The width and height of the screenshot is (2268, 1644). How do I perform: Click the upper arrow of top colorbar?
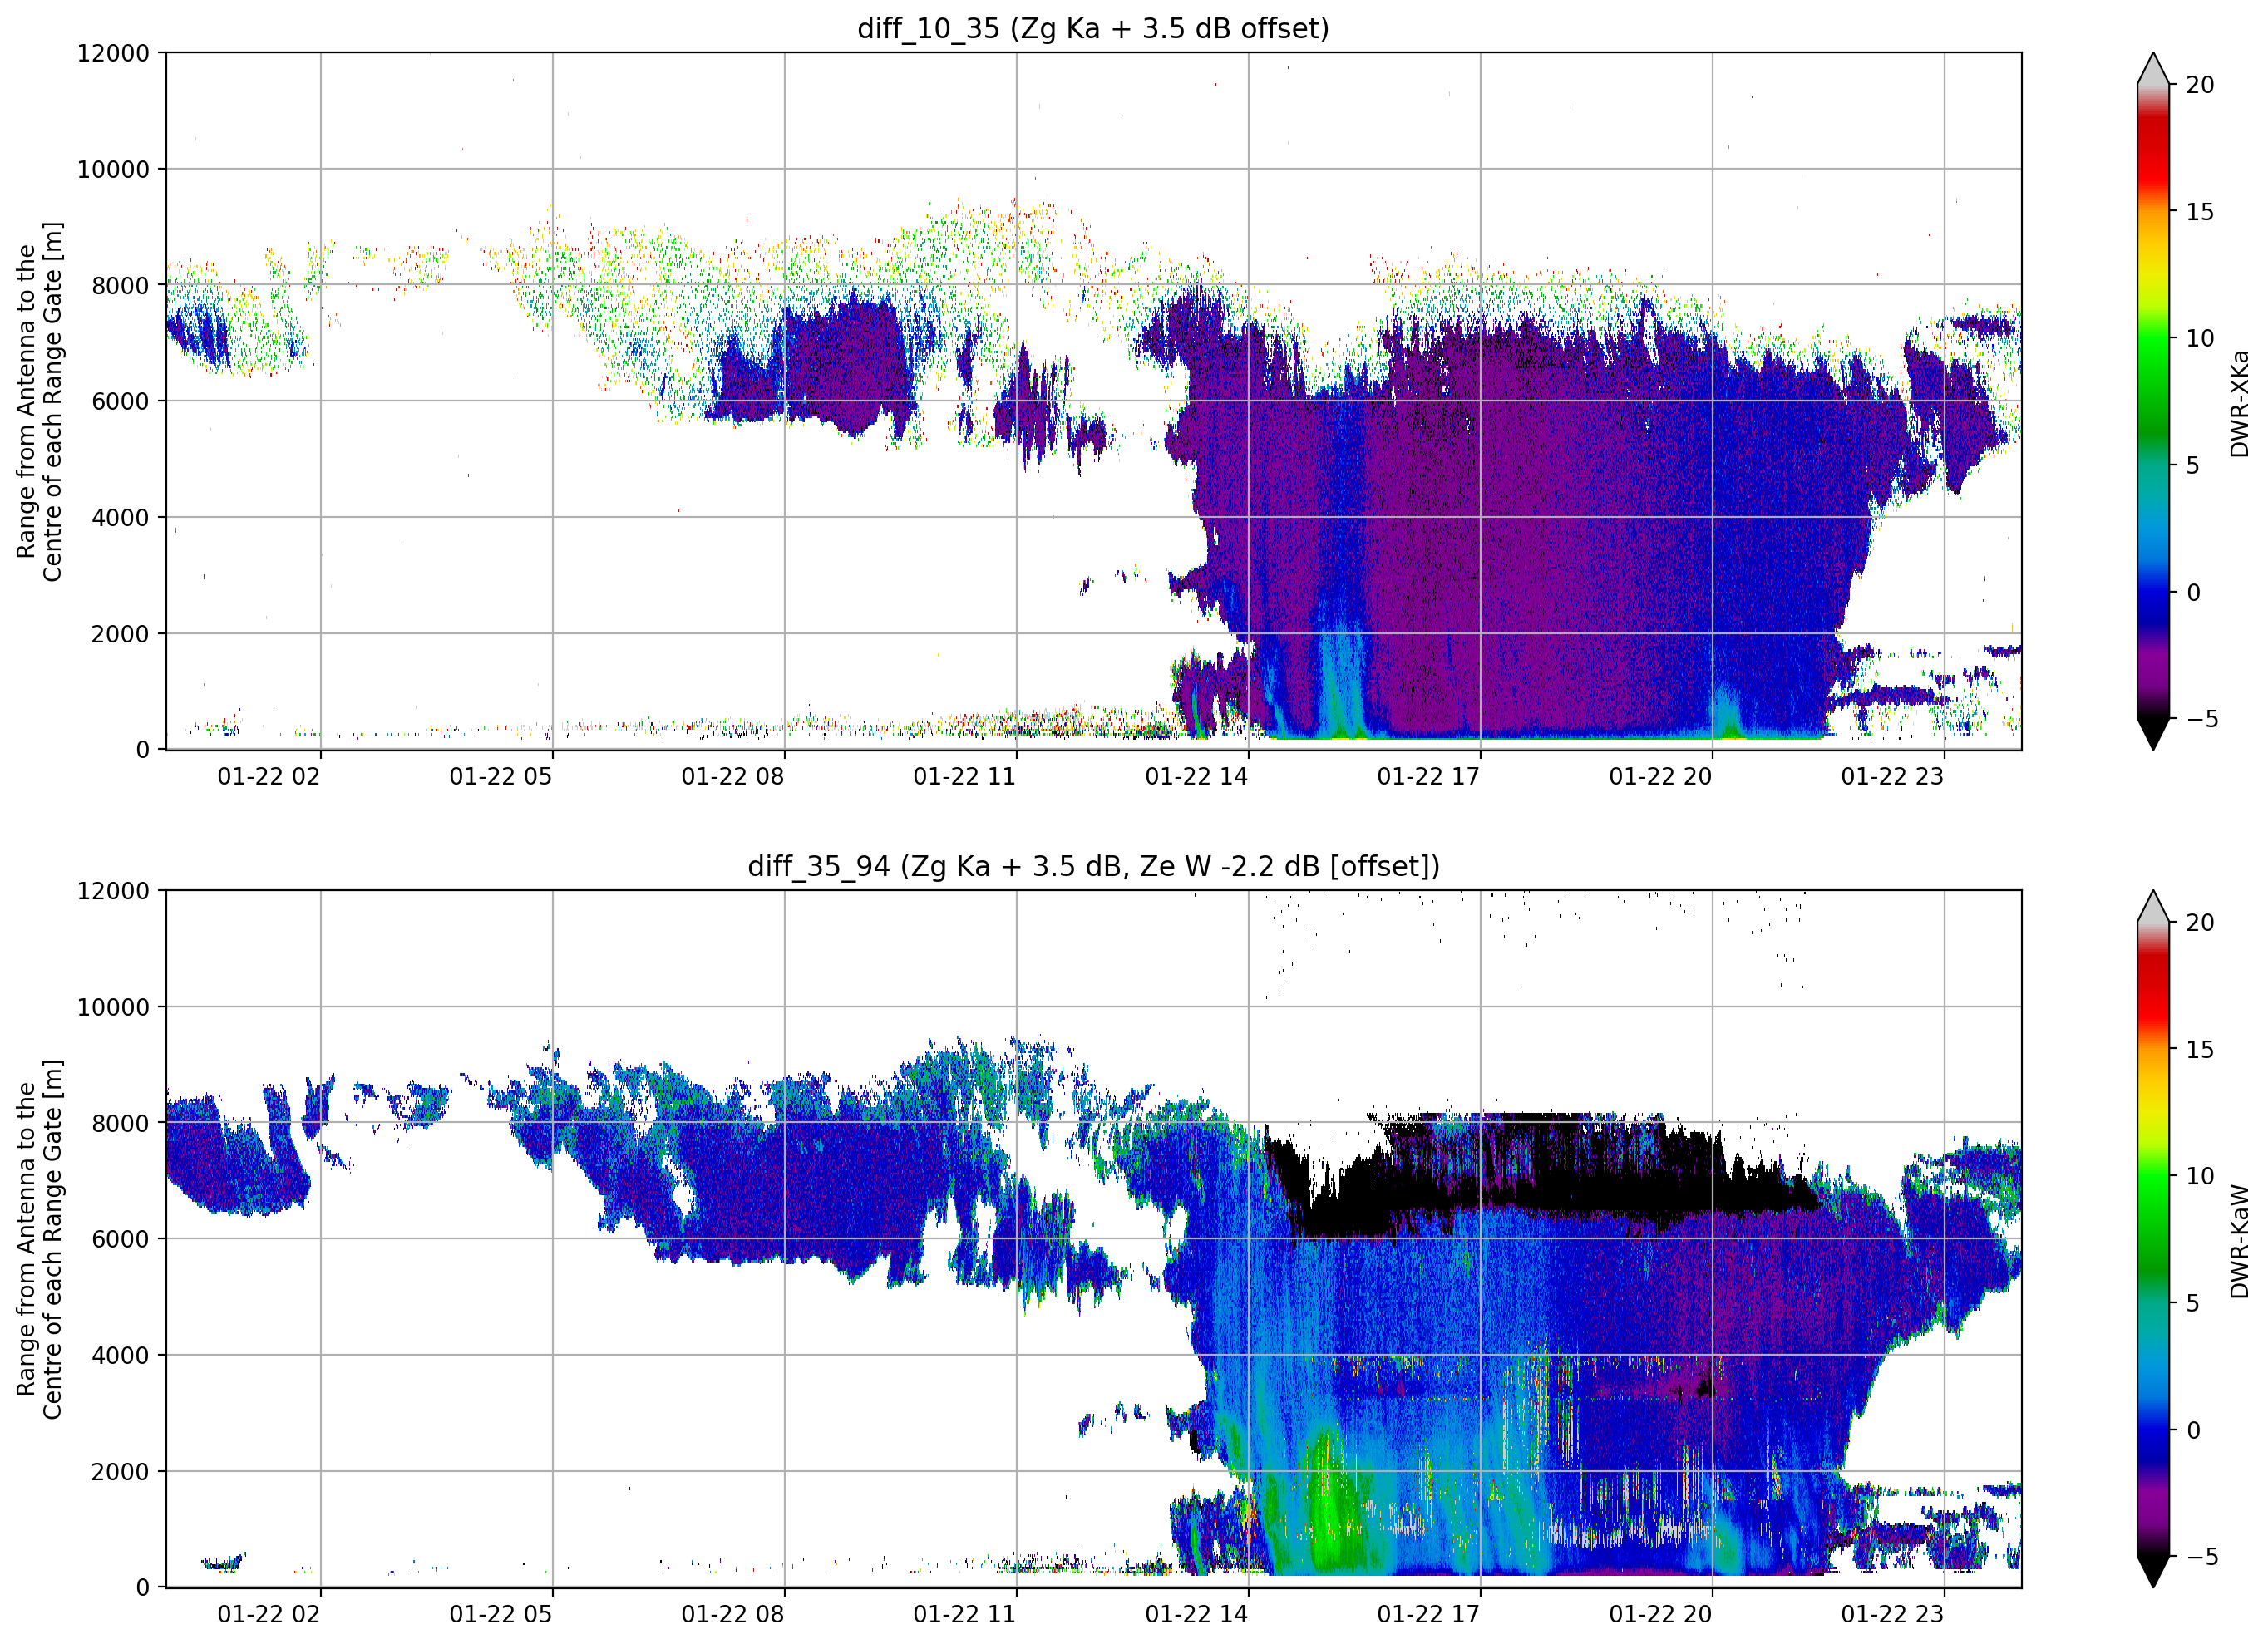[2152, 69]
